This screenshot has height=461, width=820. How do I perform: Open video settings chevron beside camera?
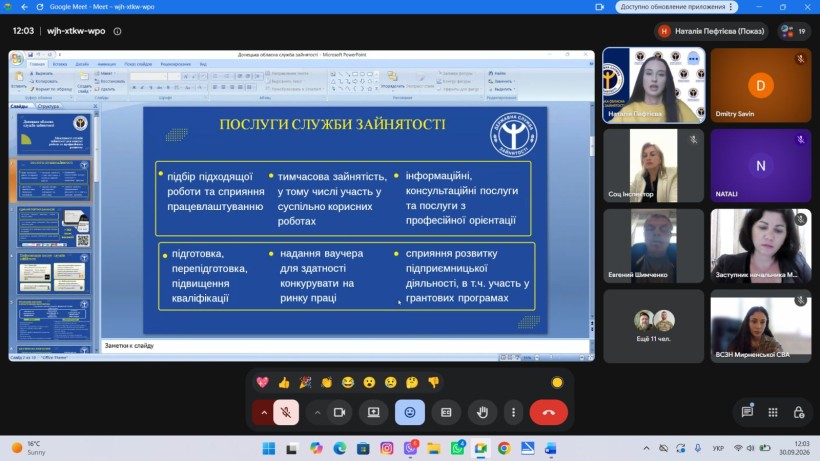tap(317, 412)
